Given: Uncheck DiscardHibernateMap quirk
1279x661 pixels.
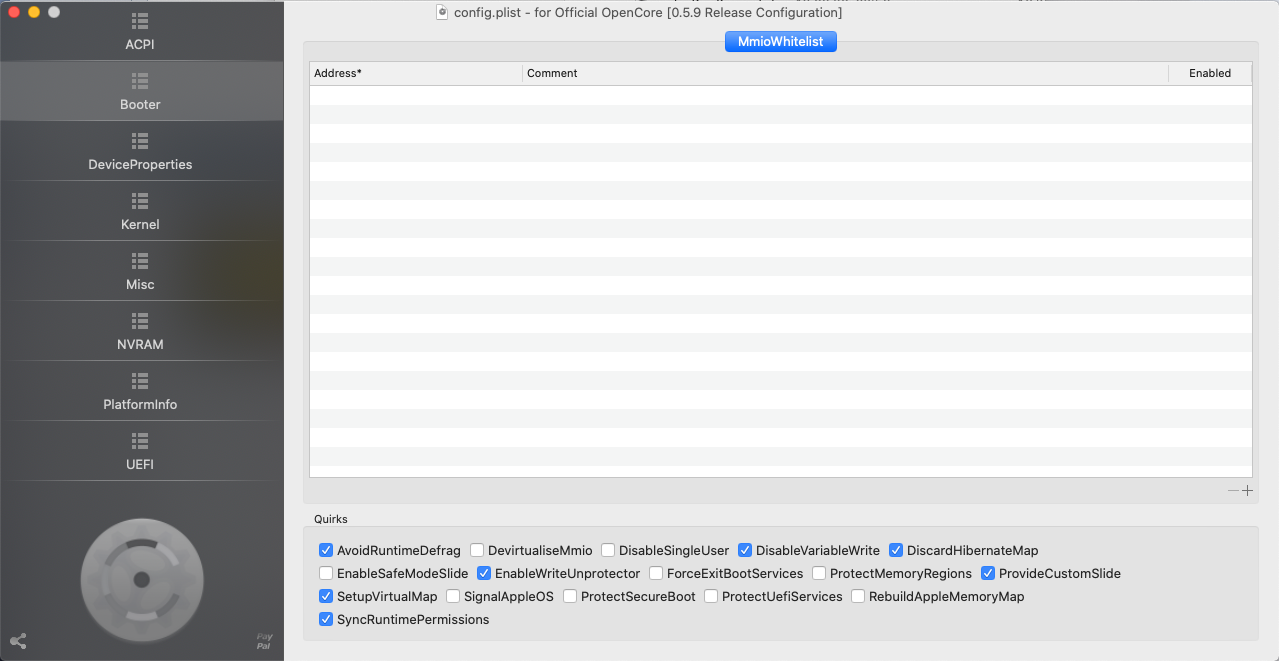Looking at the screenshot, I should (x=896, y=550).
